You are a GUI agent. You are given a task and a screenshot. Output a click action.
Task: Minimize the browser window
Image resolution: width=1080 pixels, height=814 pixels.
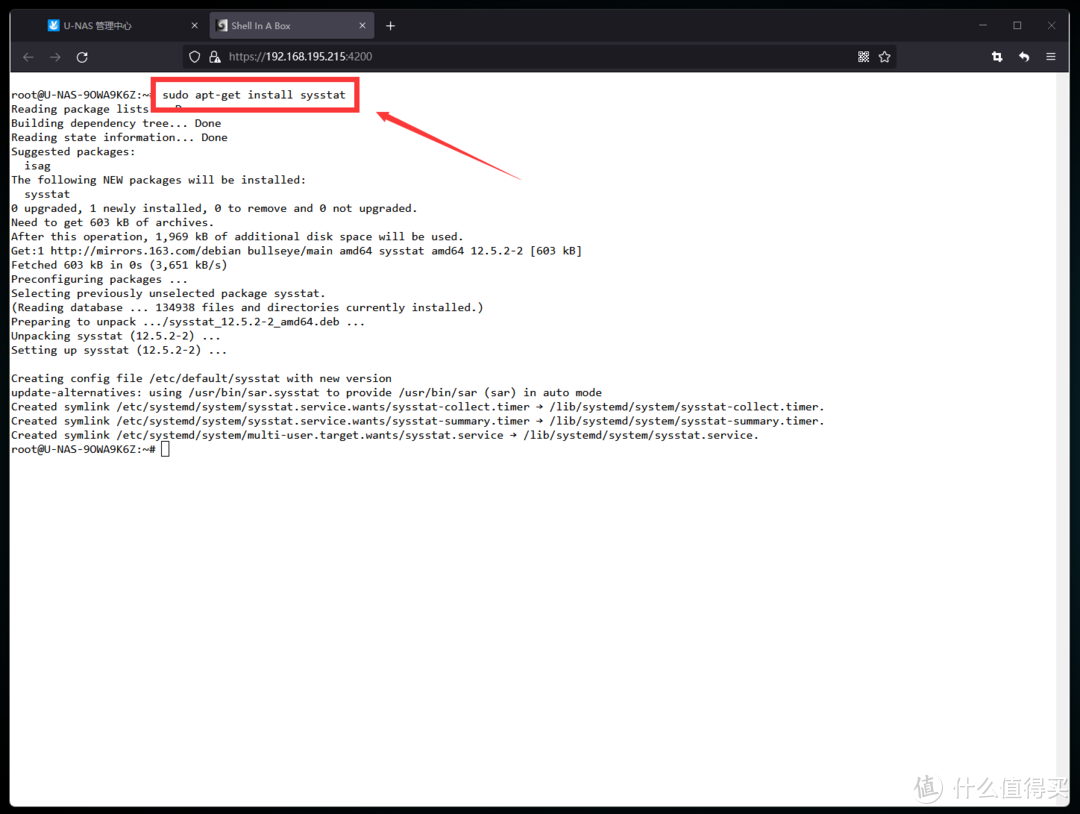(983, 25)
